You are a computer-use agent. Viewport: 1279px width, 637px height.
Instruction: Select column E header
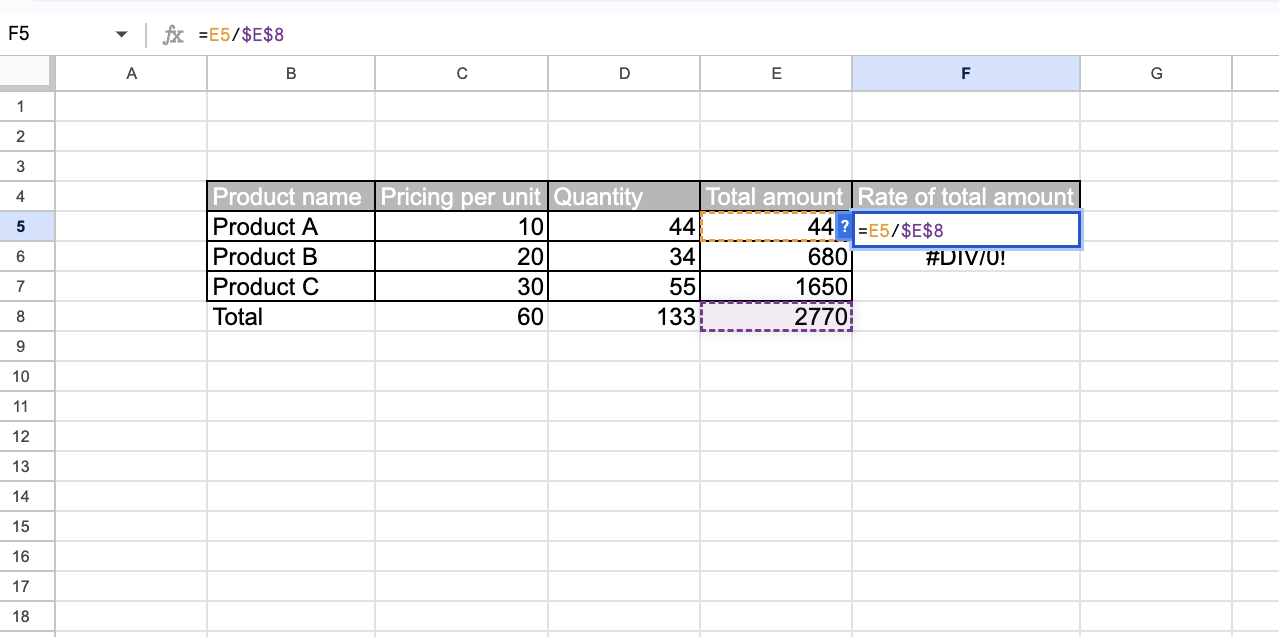coord(776,73)
